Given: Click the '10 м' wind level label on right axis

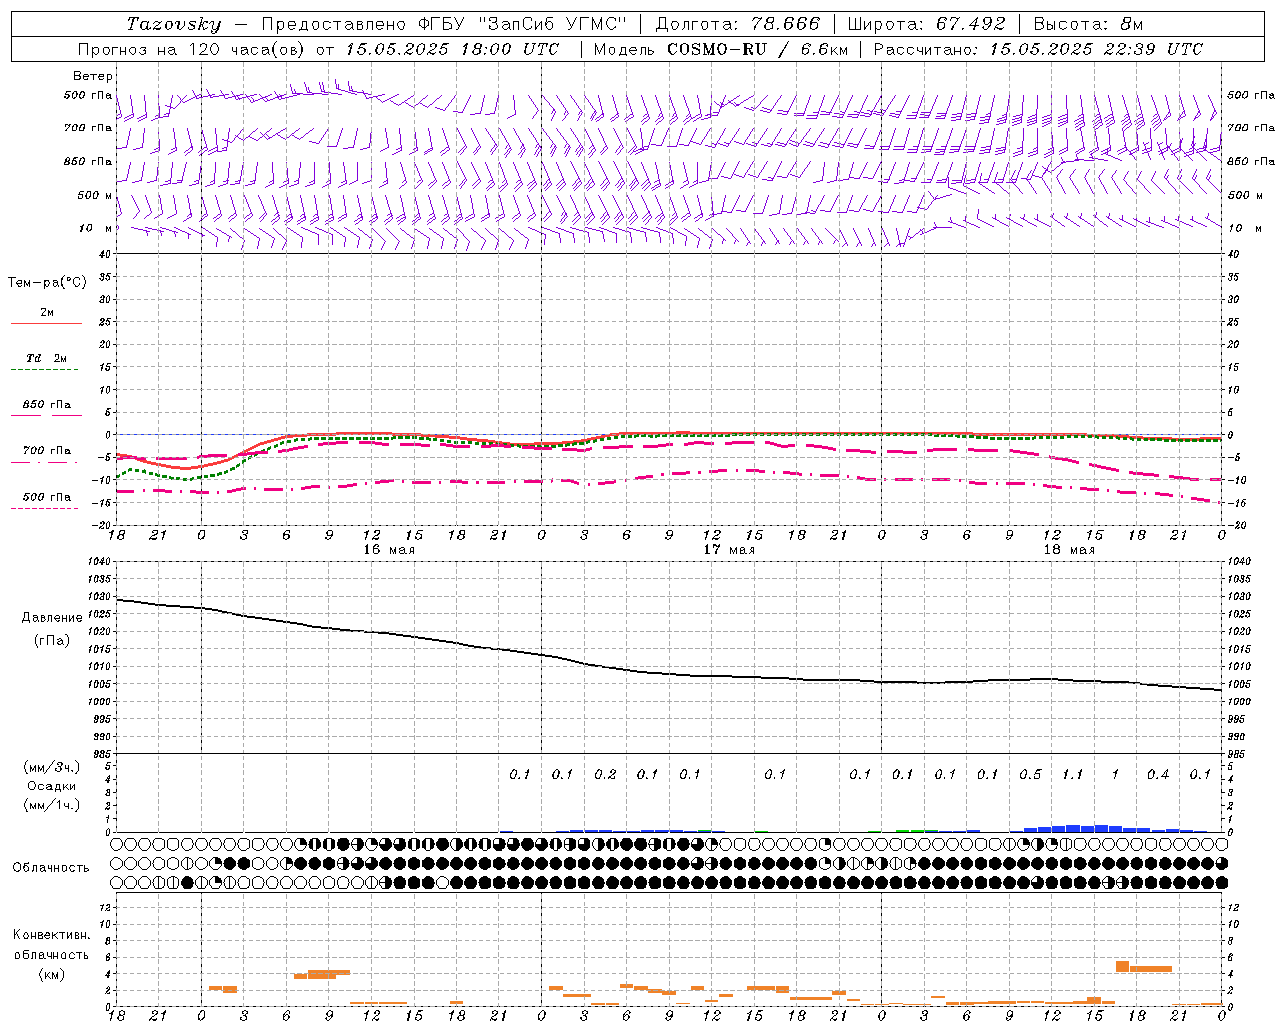Looking at the screenshot, I should (x=1244, y=228).
